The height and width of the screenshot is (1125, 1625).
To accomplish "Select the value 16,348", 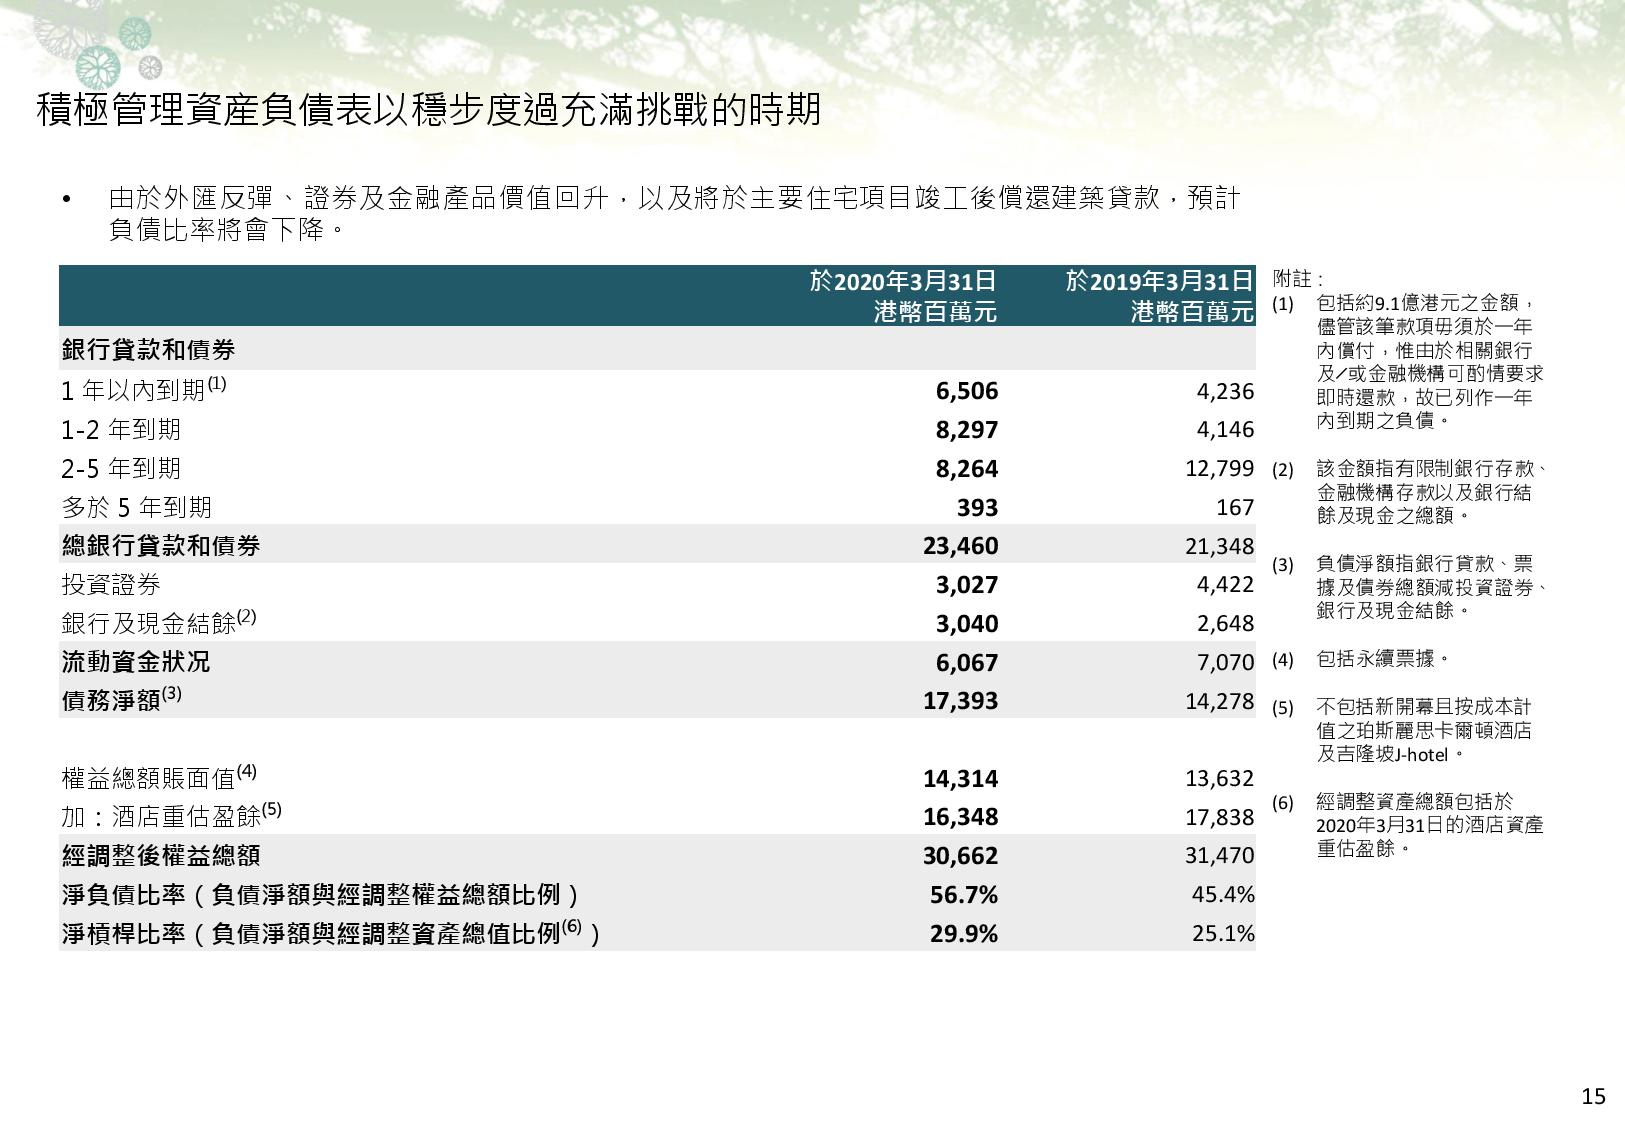I will click(961, 817).
